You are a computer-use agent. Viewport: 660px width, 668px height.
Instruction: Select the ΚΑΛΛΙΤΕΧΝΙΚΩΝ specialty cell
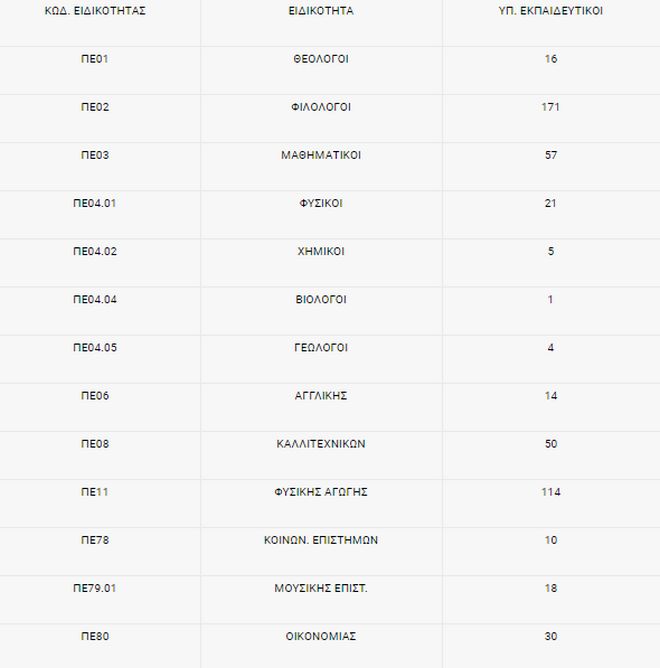[x=321, y=444]
